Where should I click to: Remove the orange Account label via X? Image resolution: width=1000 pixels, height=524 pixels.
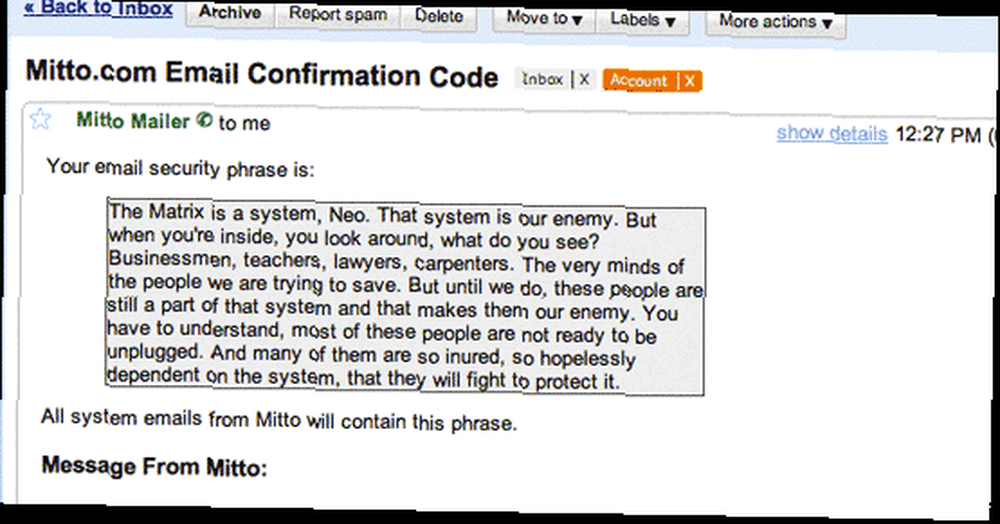pos(689,81)
